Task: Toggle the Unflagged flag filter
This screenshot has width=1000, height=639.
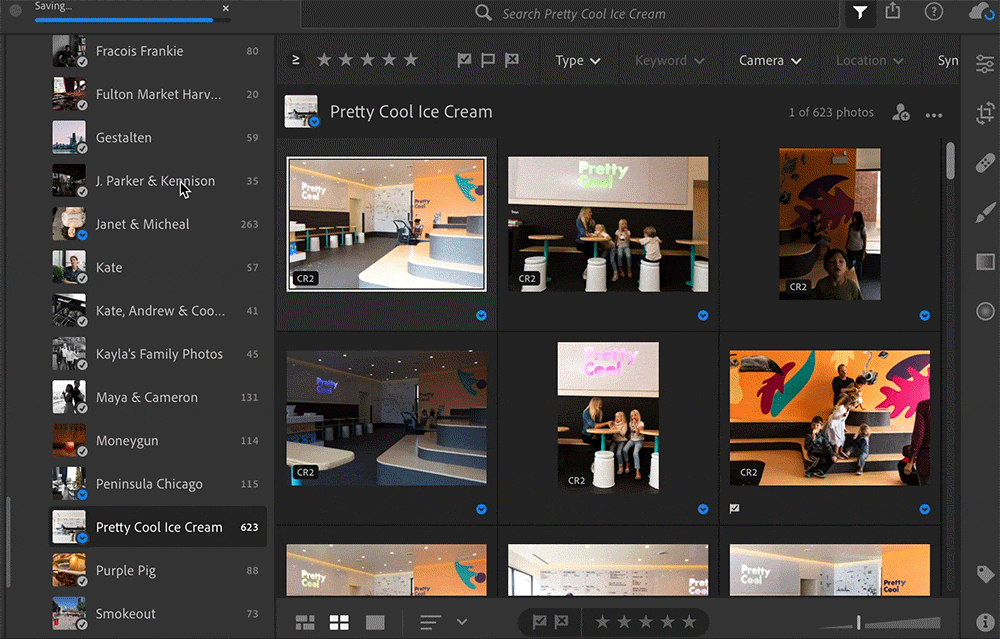Action: pos(488,60)
